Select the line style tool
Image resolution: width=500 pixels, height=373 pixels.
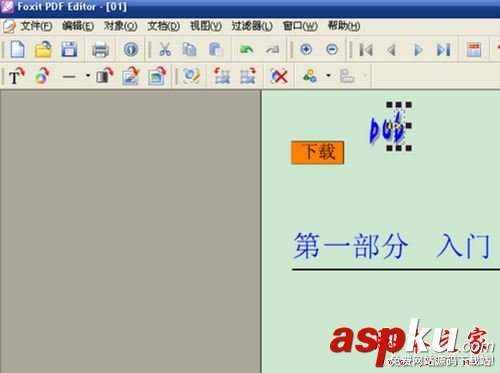(69, 77)
